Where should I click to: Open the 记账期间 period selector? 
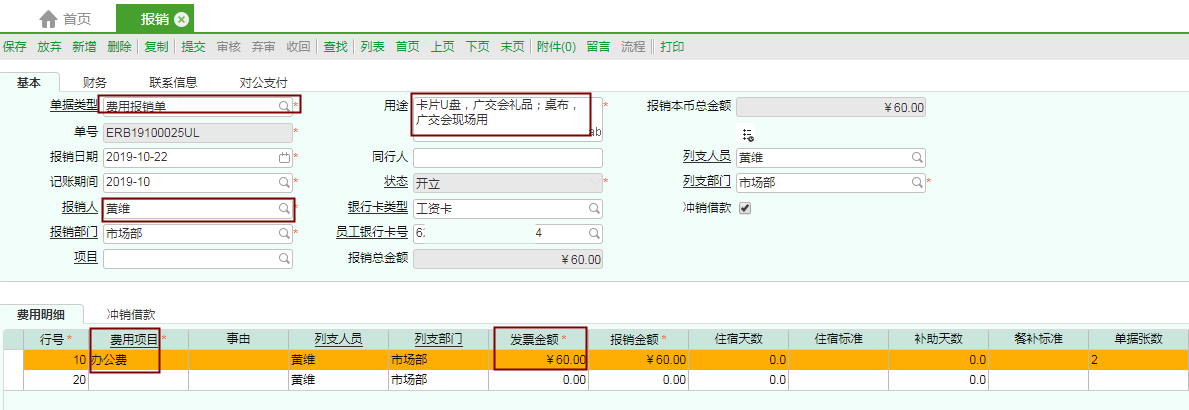pos(284,182)
